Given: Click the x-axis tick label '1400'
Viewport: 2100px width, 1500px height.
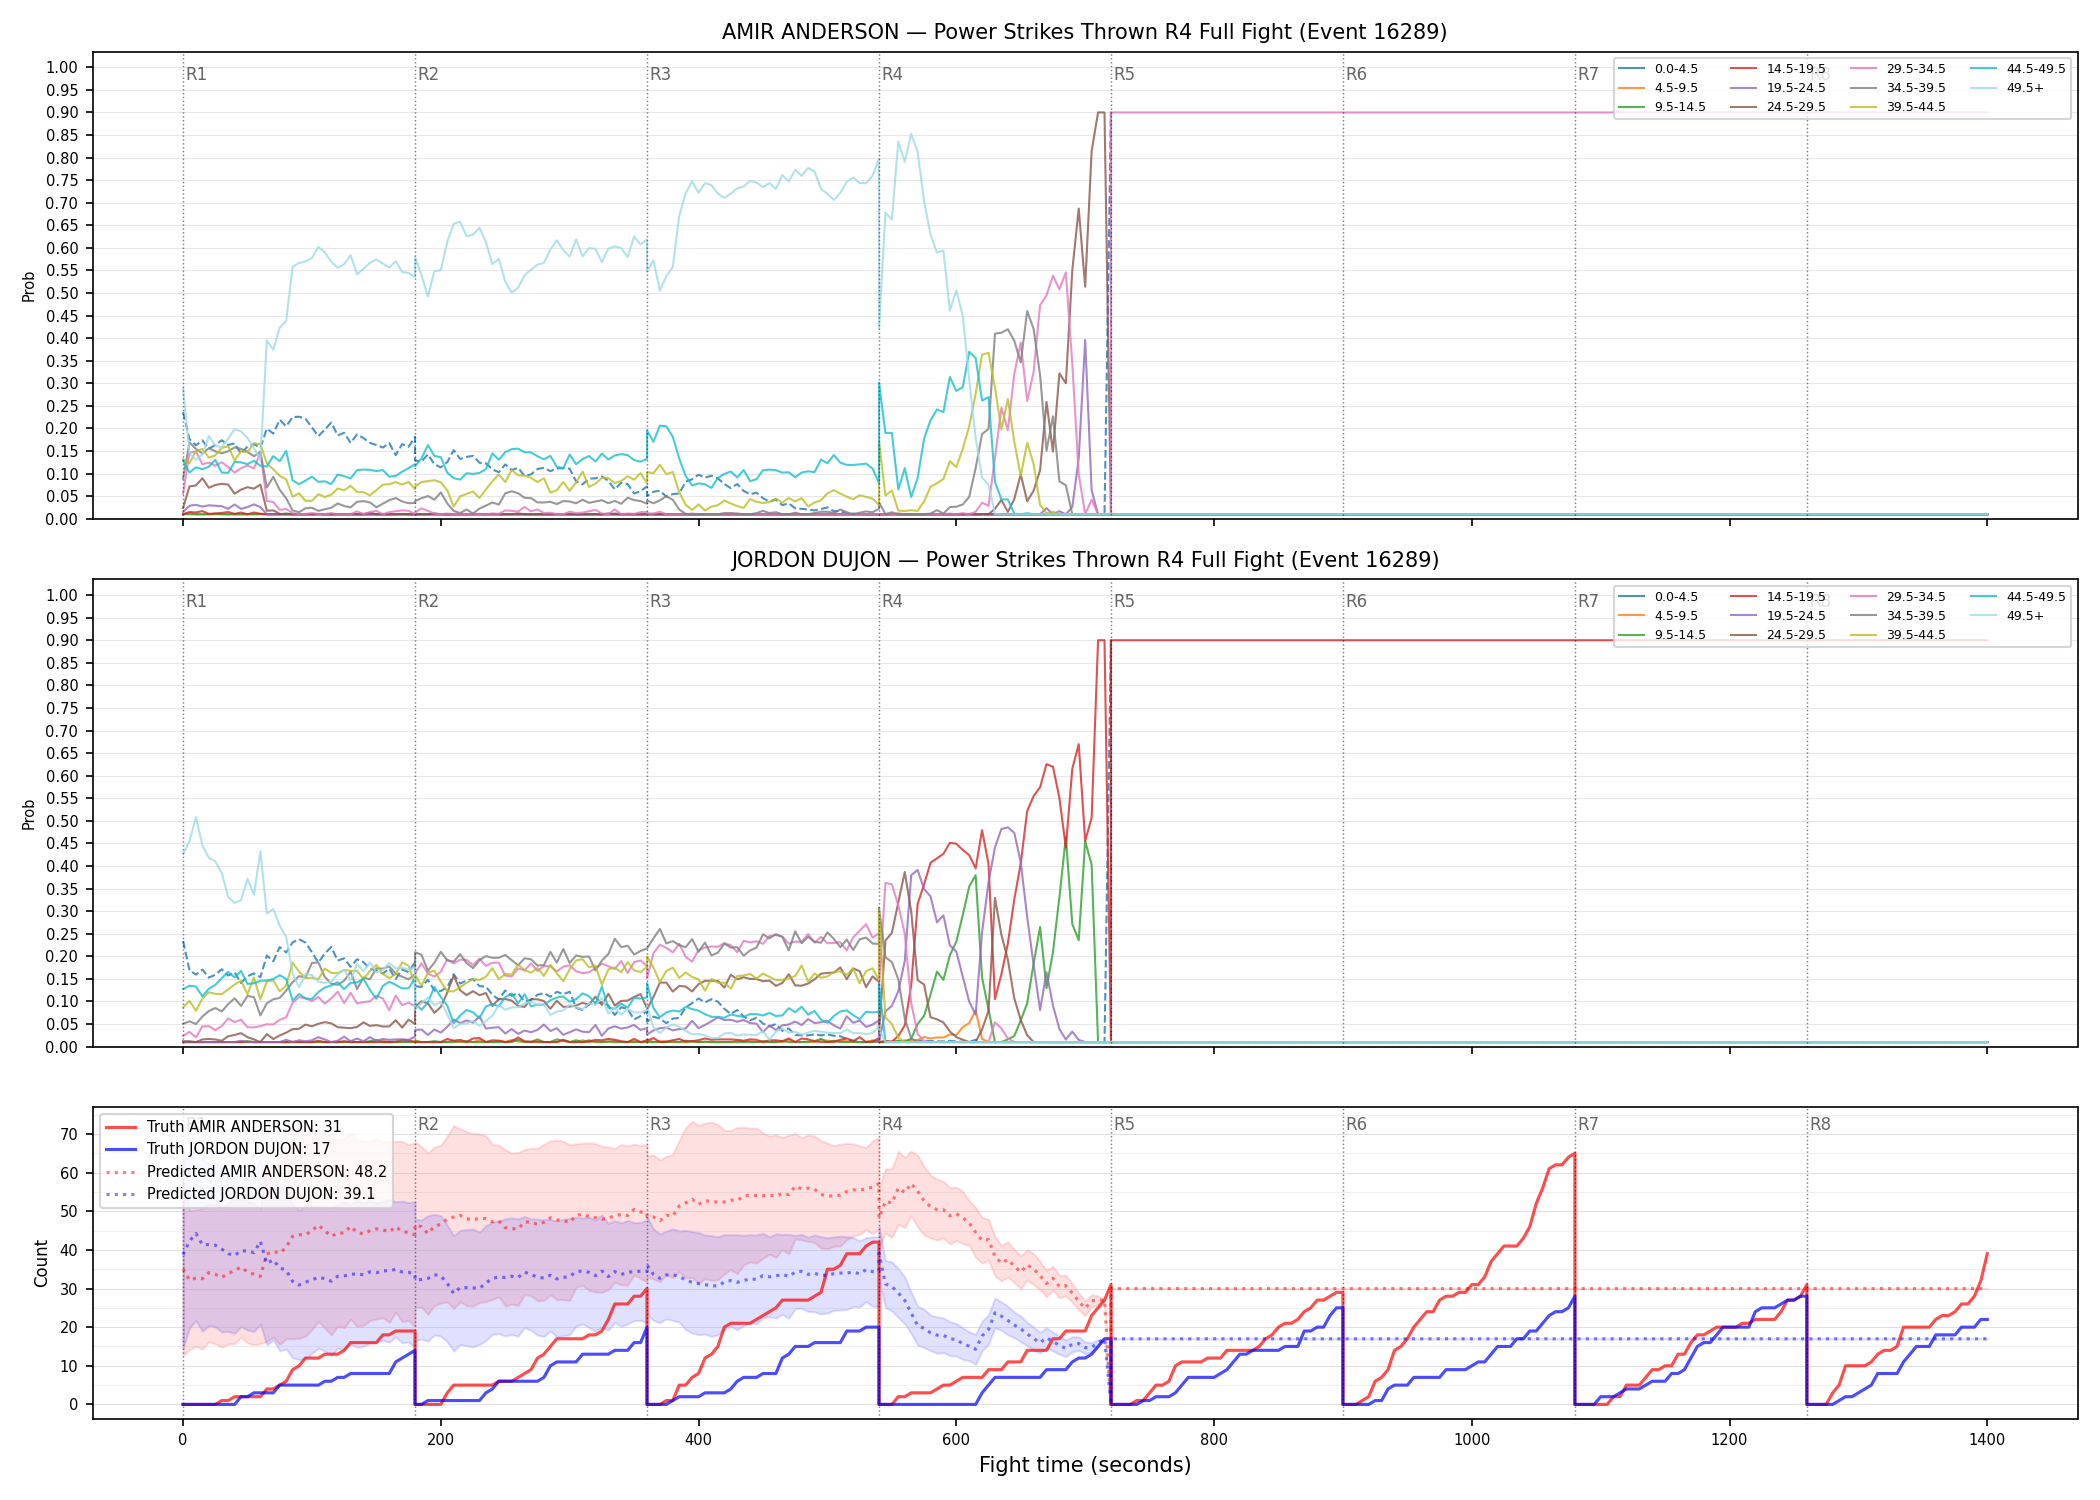Looking at the screenshot, I should point(1987,1440).
